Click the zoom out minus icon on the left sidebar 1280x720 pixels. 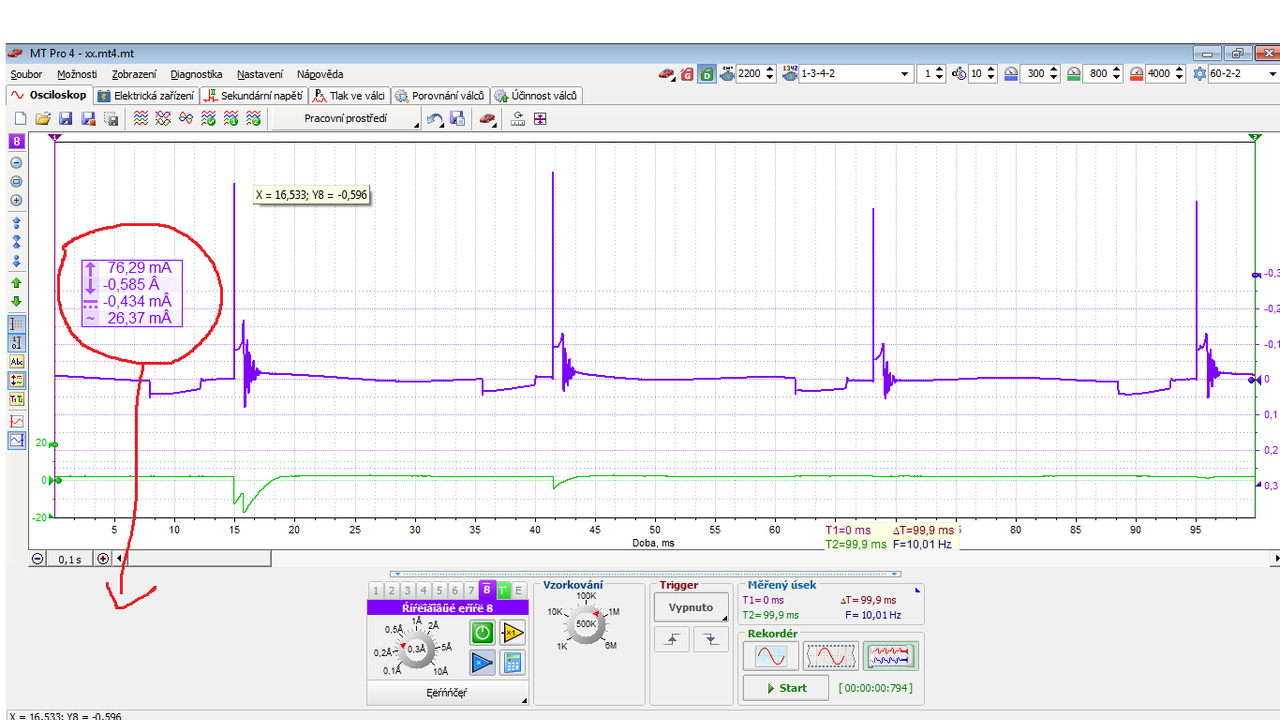coord(16,162)
